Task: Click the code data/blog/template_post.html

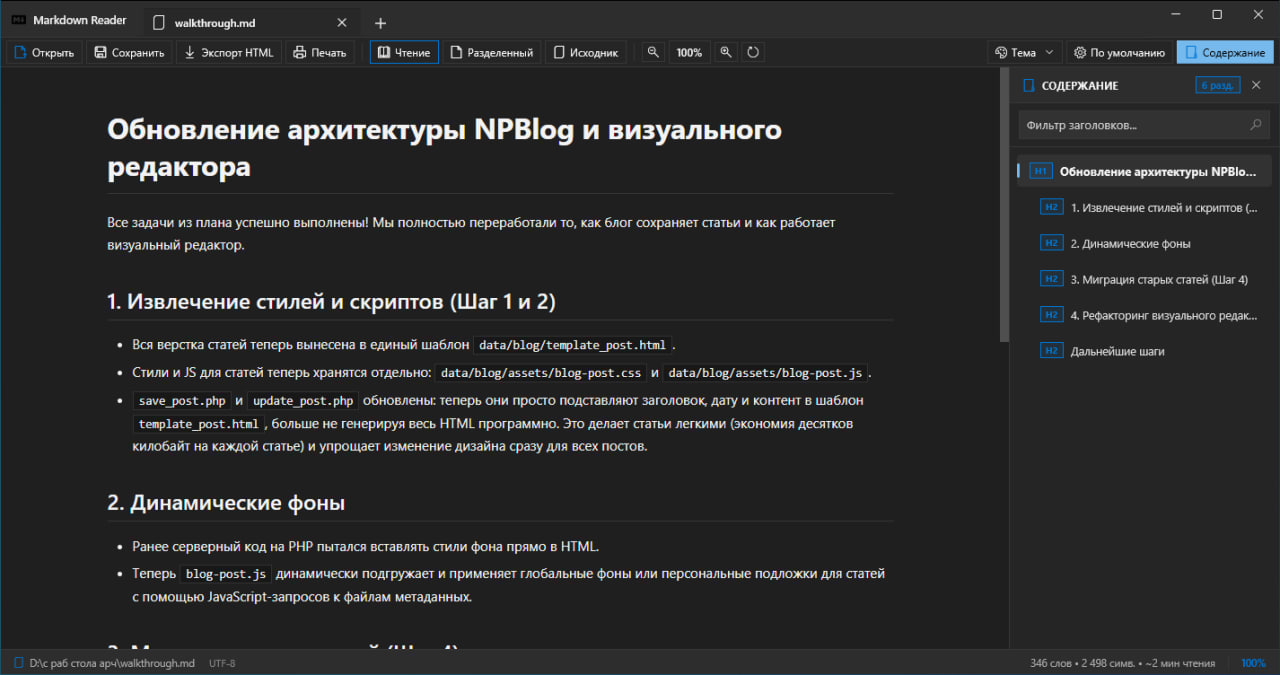Action: (x=572, y=345)
